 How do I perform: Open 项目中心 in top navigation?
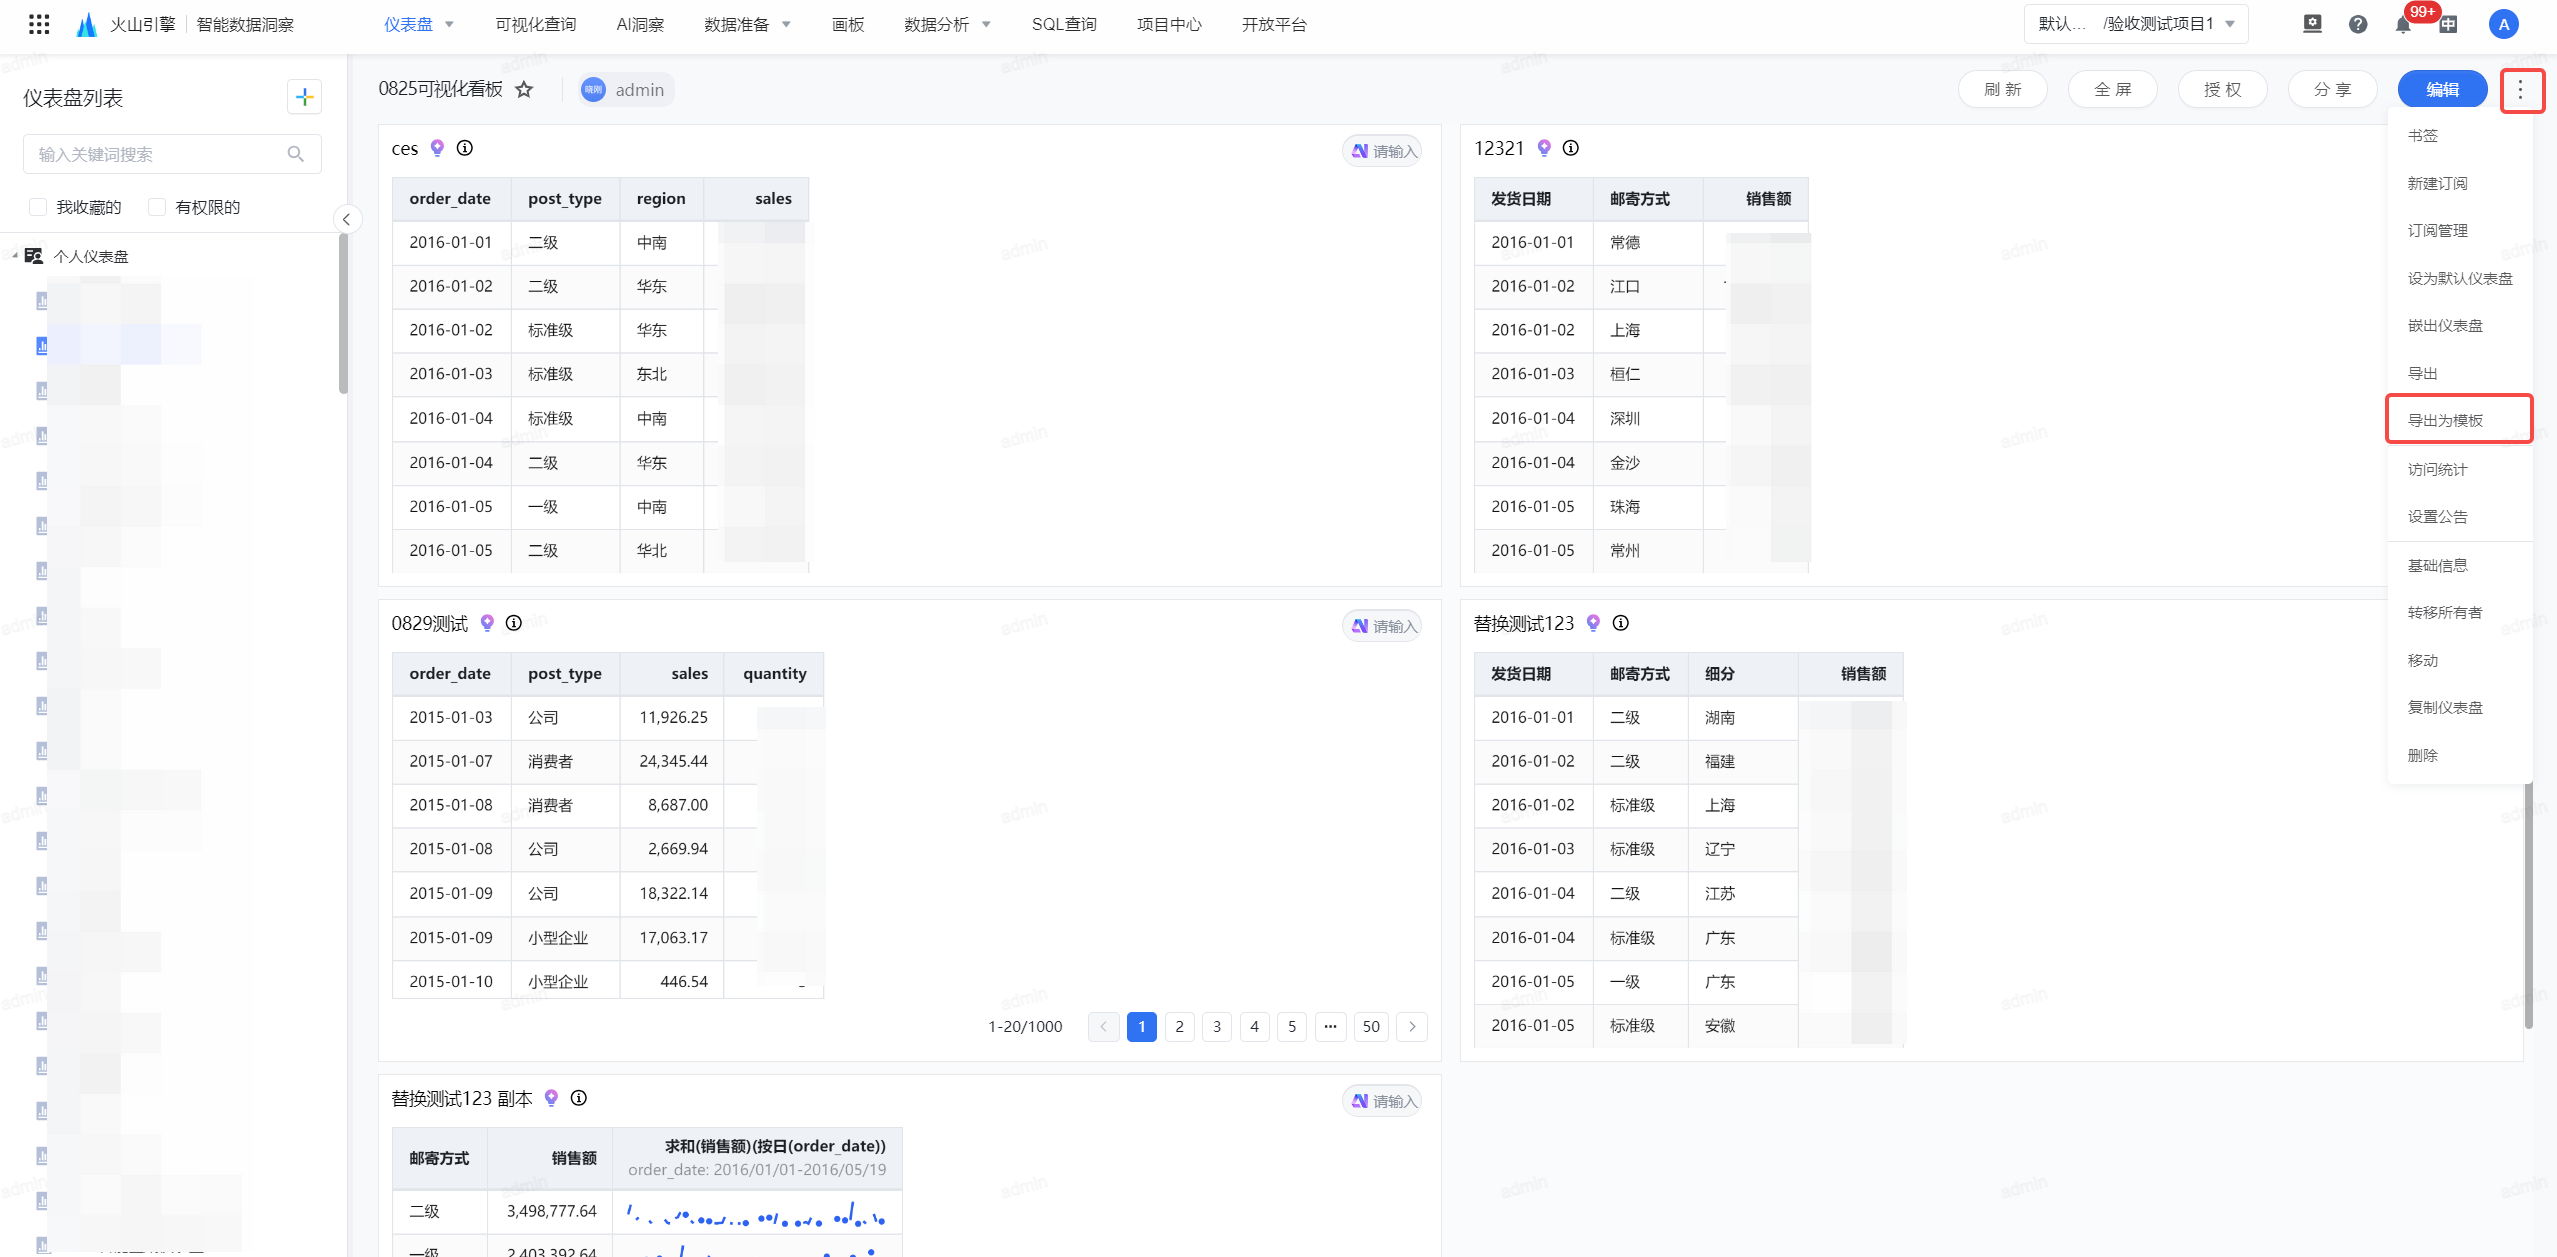pyautogui.click(x=1169, y=25)
